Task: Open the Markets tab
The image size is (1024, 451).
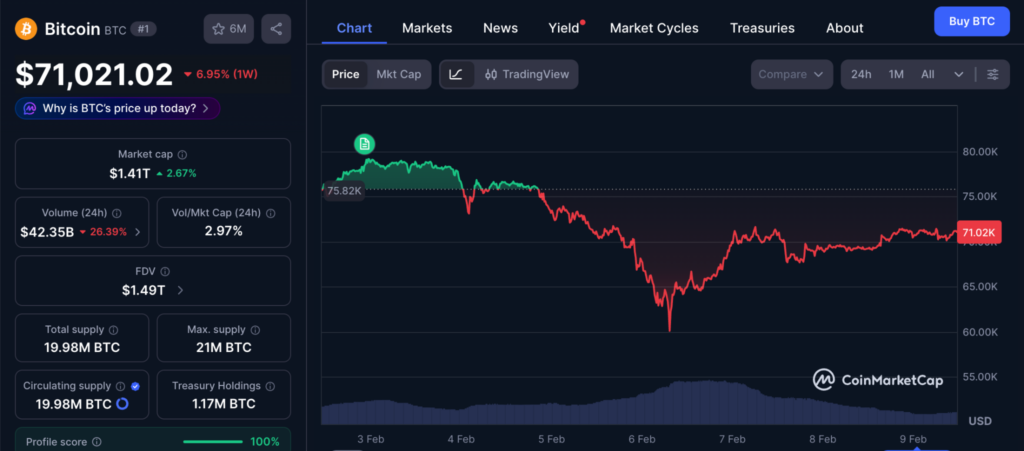Action: tap(427, 28)
